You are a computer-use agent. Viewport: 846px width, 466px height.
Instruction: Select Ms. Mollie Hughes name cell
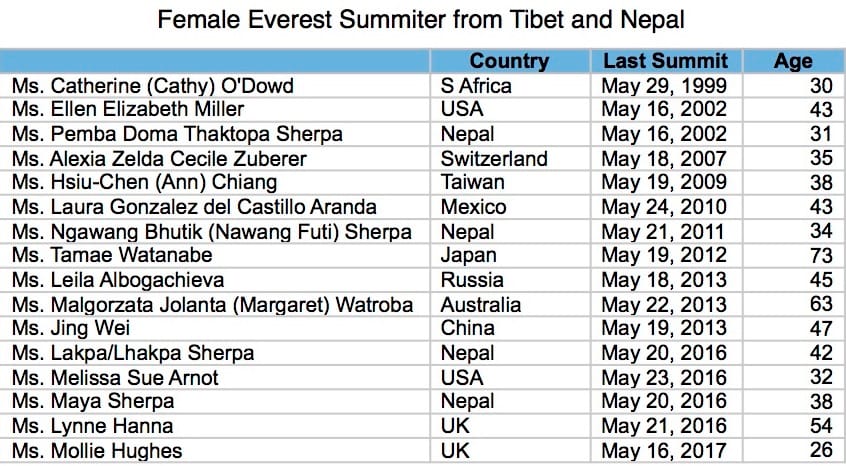coord(97,451)
